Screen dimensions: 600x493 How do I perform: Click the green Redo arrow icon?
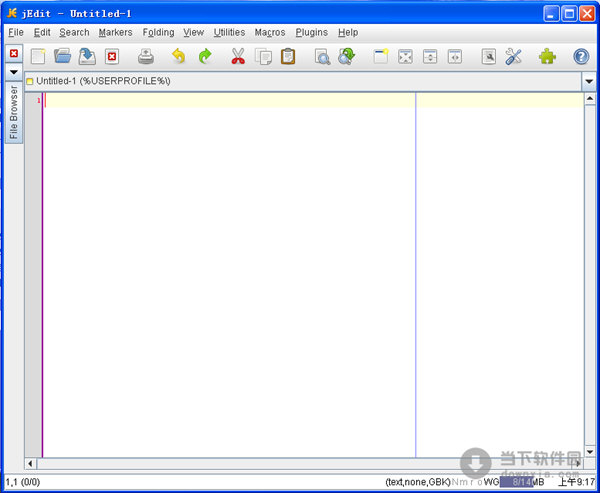[205, 56]
